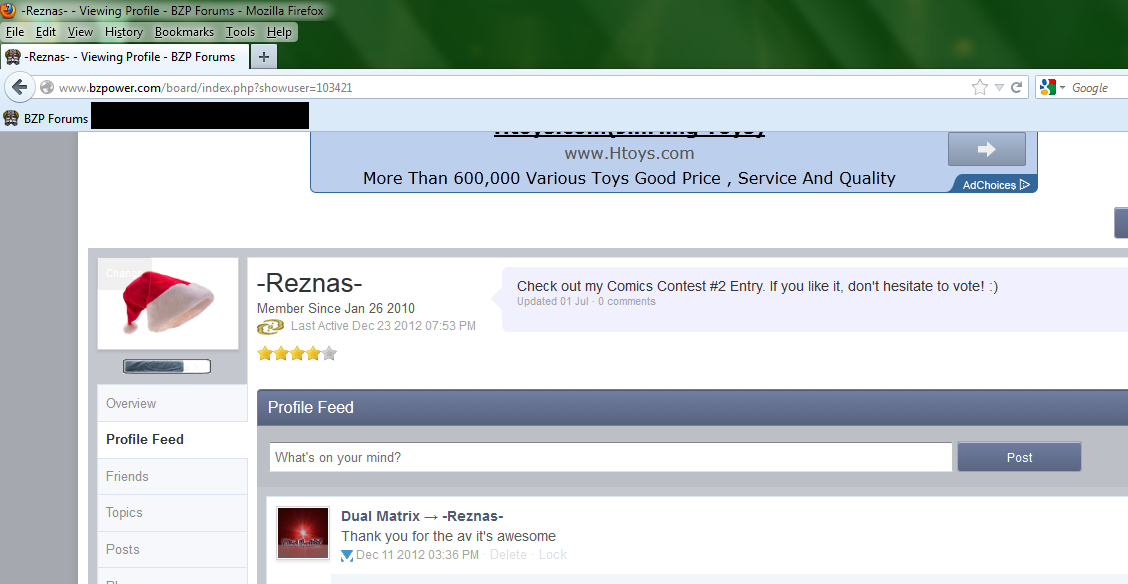The height and width of the screenshot is (584, 1128).
Task: Open the File menu
Action: (x=14, y=32)
